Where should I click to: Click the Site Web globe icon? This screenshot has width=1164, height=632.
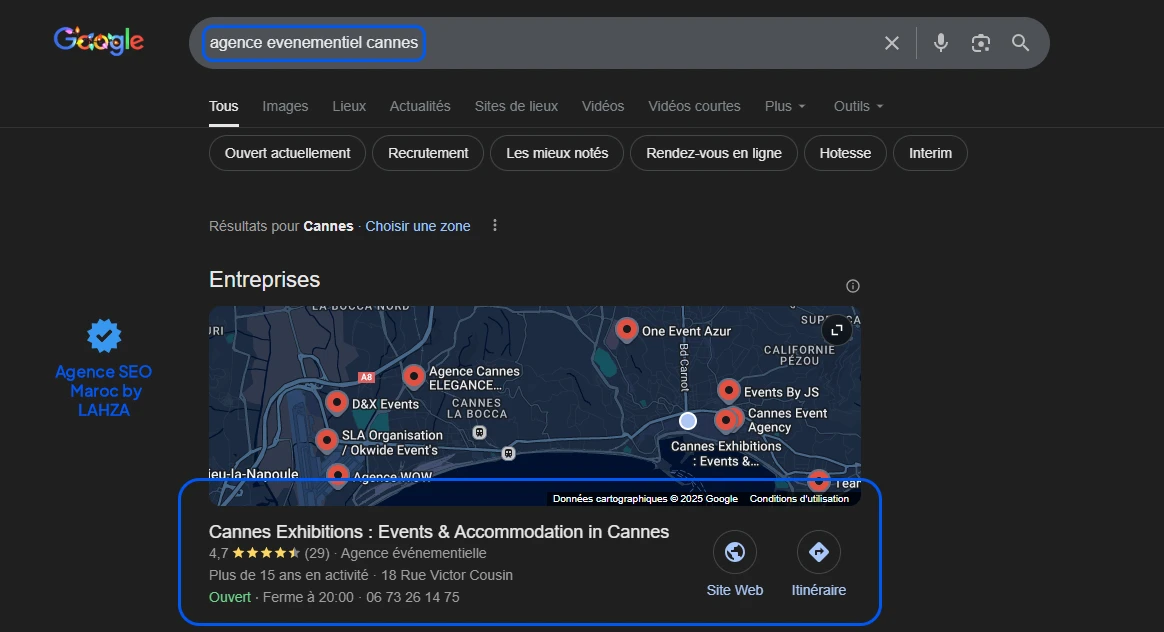735,552
